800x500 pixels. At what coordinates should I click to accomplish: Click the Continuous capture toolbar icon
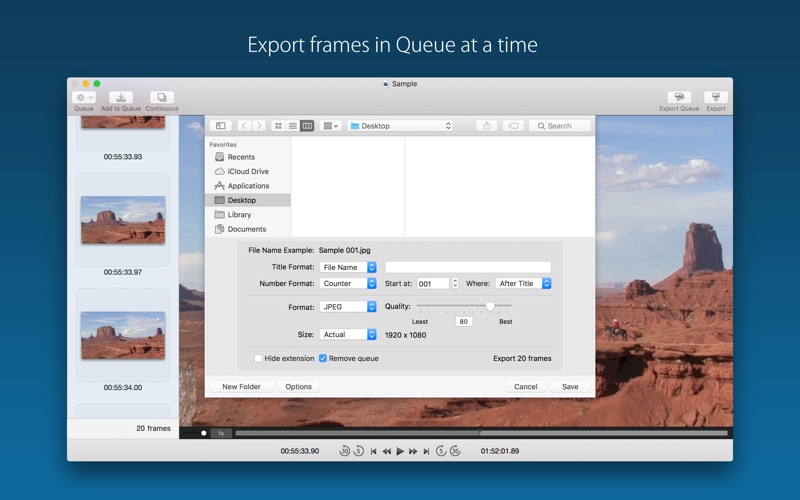coord(161,98)
